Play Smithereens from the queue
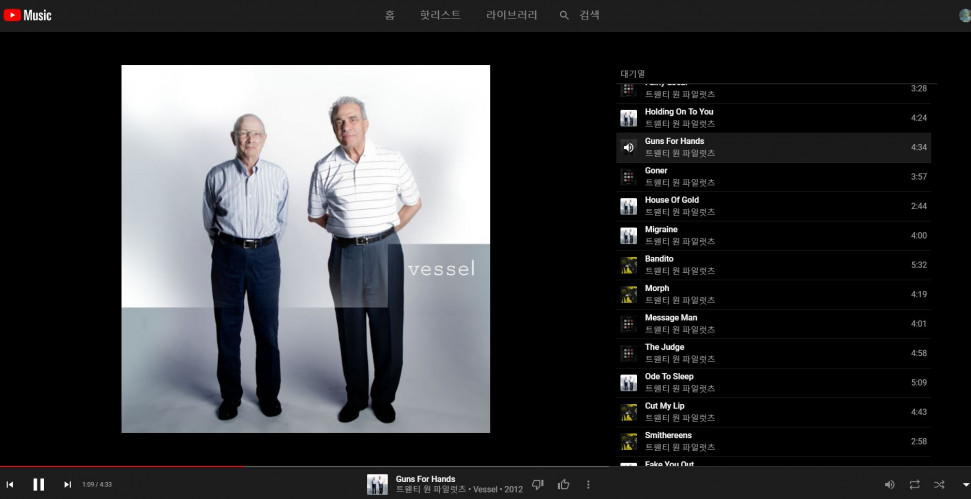Screen dimensions: 971x499 pyautogui.click(x=773, y=441)
